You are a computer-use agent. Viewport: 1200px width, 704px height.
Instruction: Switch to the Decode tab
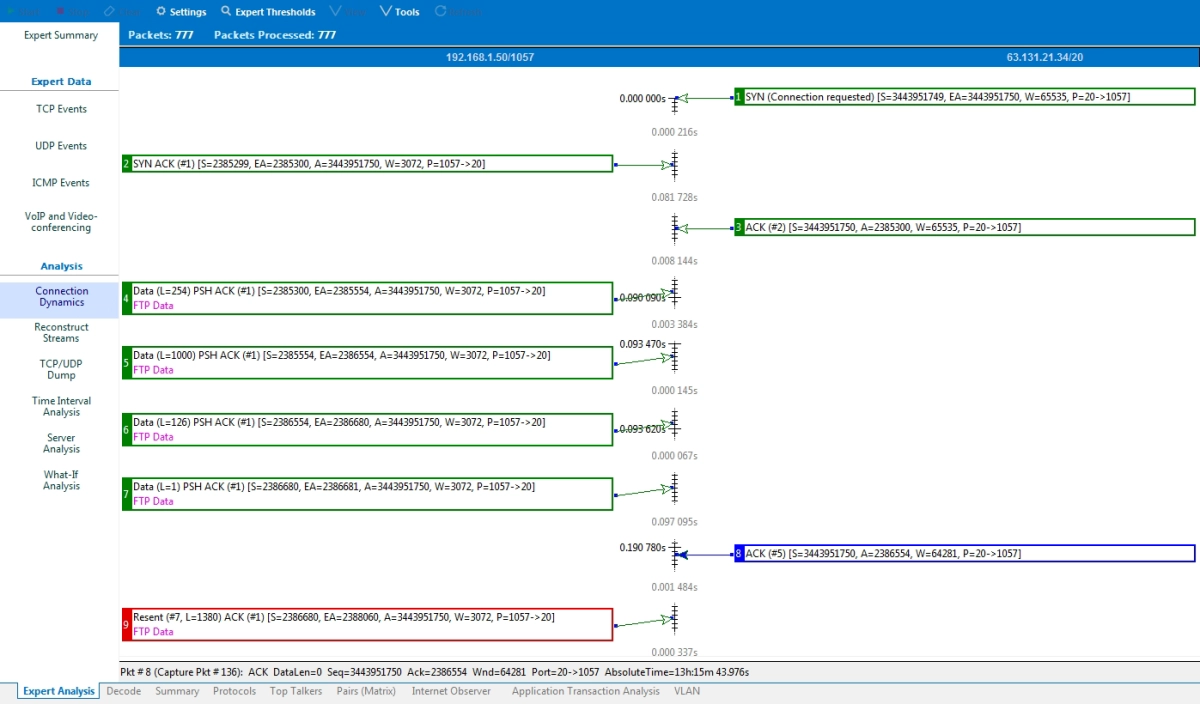(x=124, y=691)
